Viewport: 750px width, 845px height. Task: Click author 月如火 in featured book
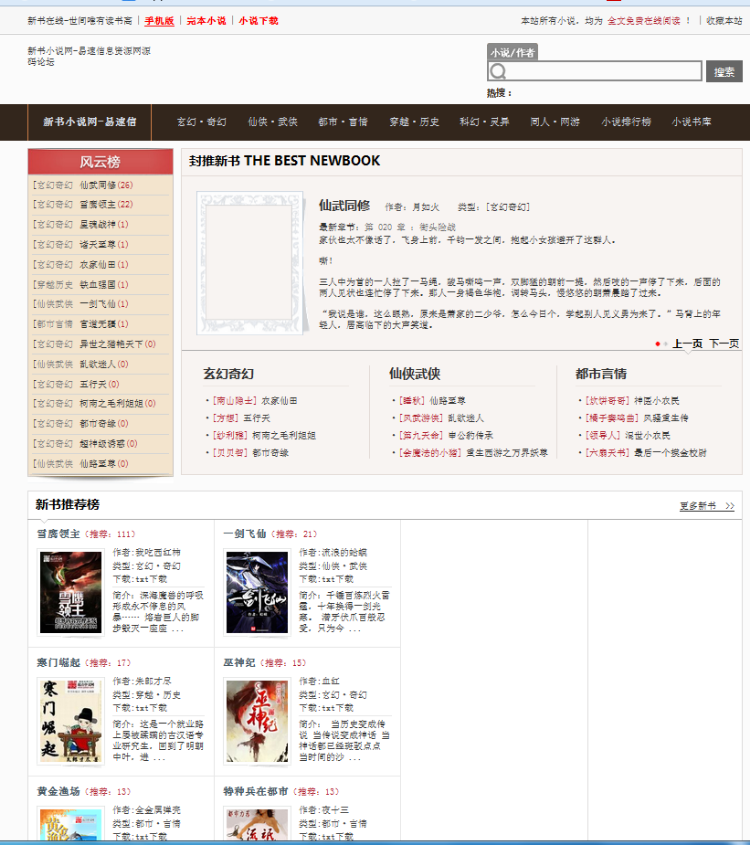[426, 207]
